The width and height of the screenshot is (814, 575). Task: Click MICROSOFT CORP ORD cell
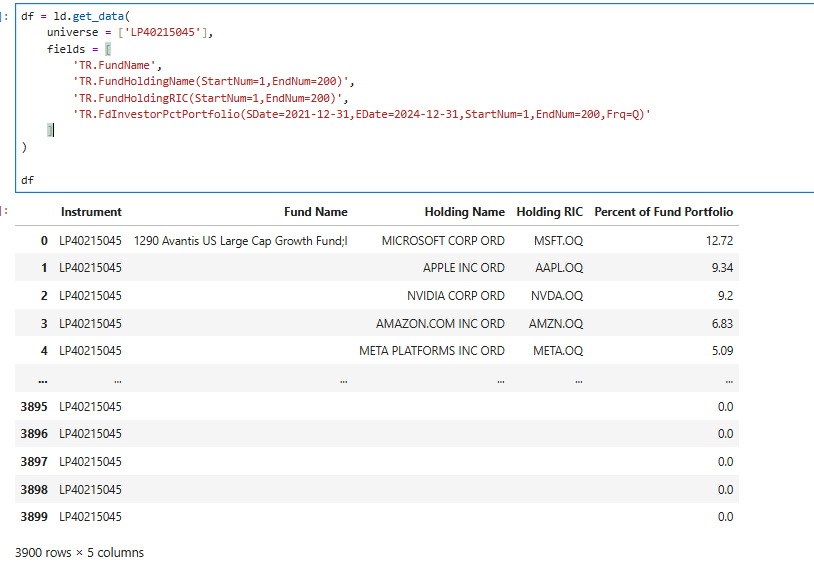[443, 241]
